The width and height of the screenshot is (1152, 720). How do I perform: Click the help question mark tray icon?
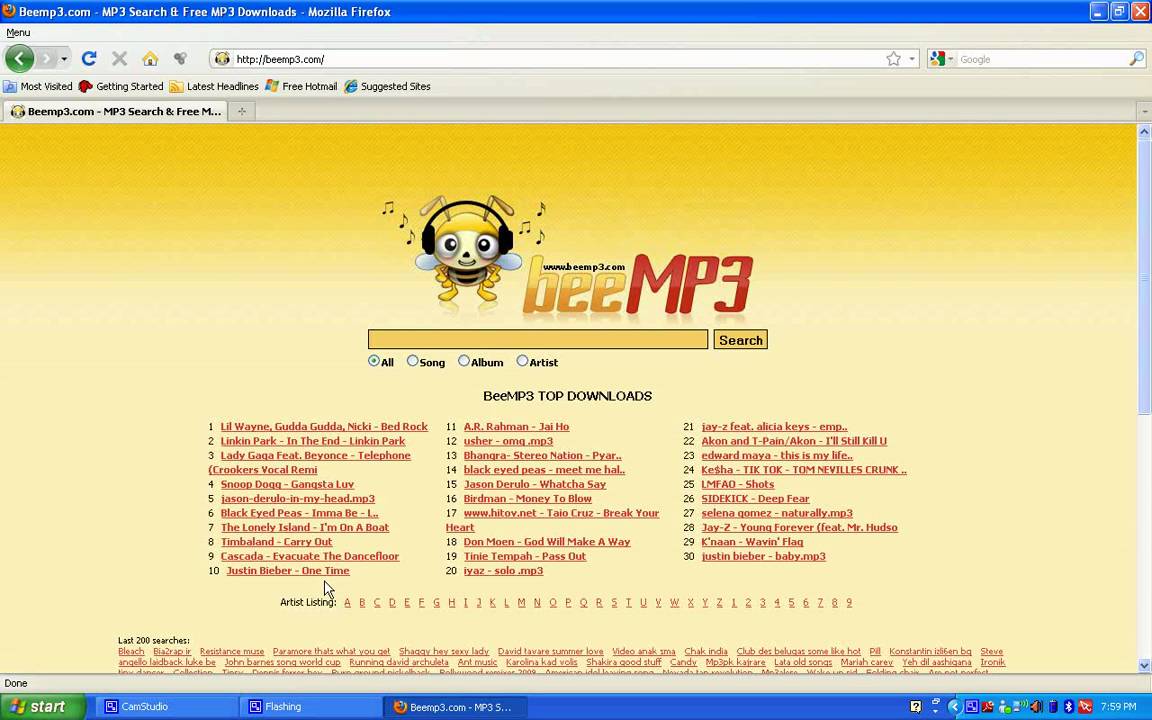(915, 707)
